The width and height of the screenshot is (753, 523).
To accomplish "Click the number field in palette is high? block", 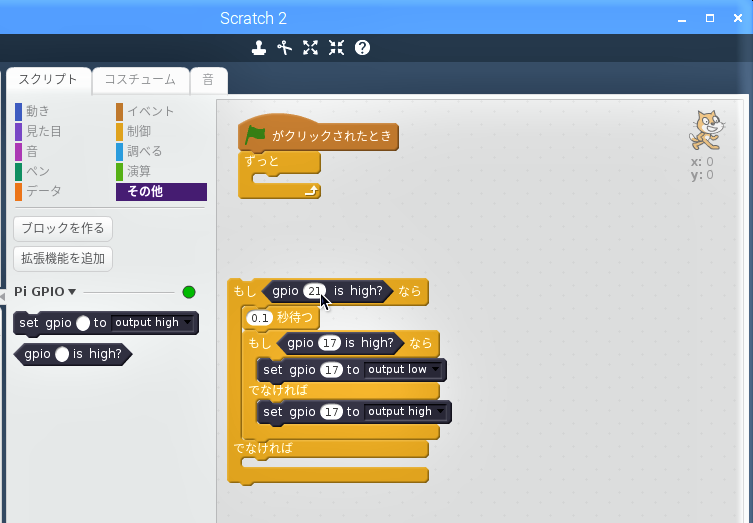I will [x=62, y=354].
